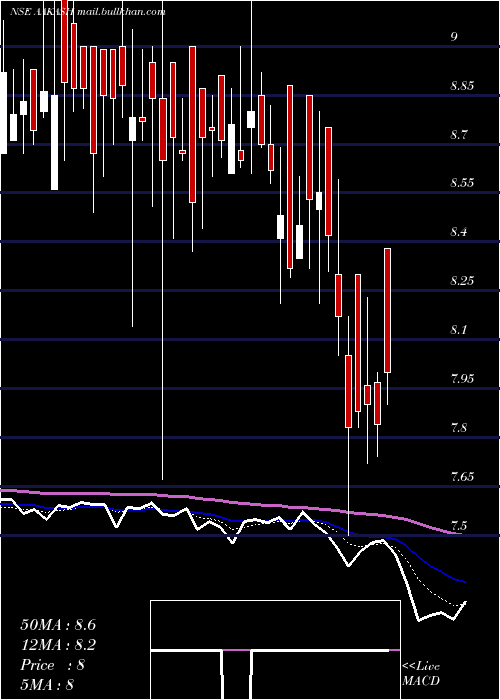
Task: Click the 8.25 price axis label
Action: click(x=462, y=281)
